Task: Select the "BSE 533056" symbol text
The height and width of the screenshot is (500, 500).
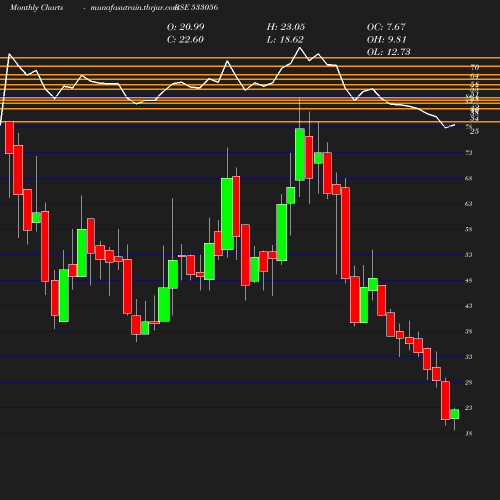Action: pos(197,7)
